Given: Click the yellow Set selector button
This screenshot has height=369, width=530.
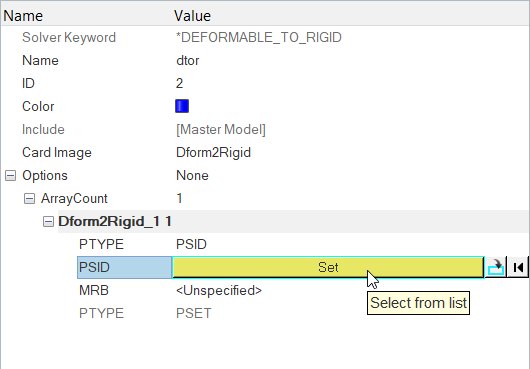Looking at the screenshot, I should (x=328, y=267).
